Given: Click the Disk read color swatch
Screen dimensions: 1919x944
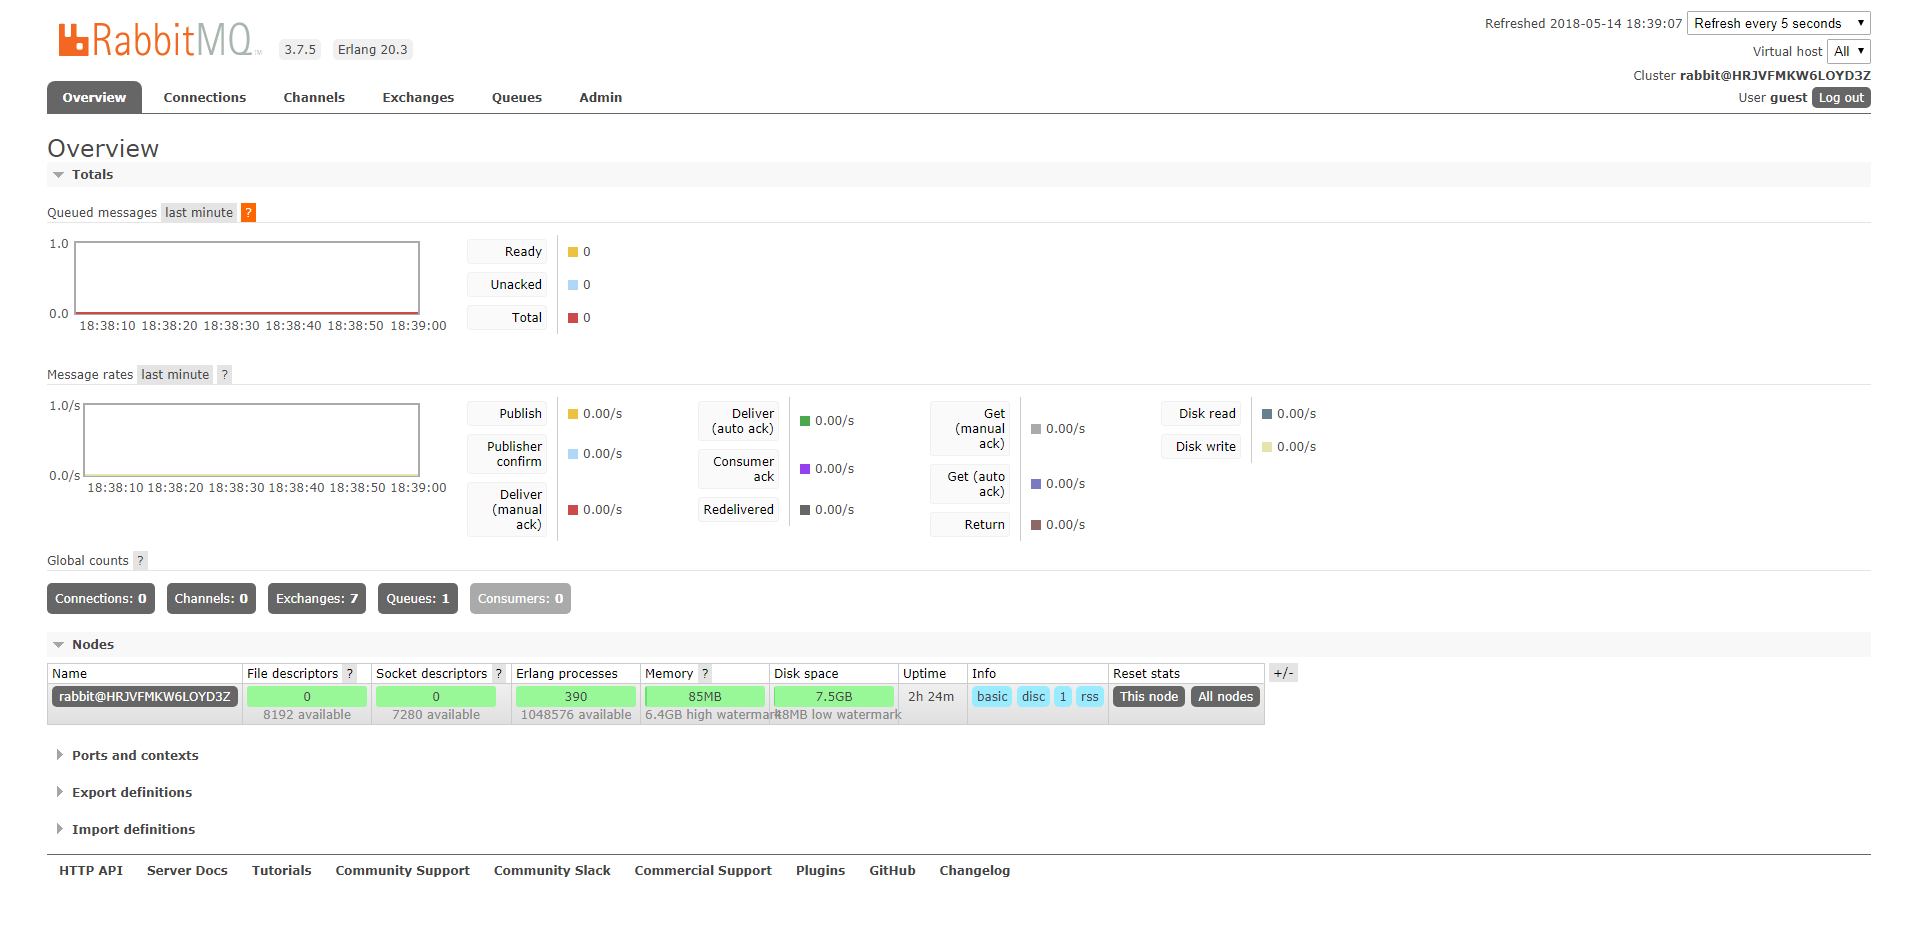Looking at the screenshot, I should click(x=1267, y=414).
